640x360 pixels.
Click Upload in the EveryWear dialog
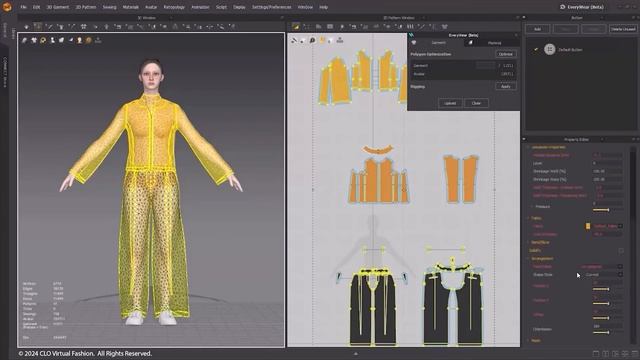coord(450,103)
